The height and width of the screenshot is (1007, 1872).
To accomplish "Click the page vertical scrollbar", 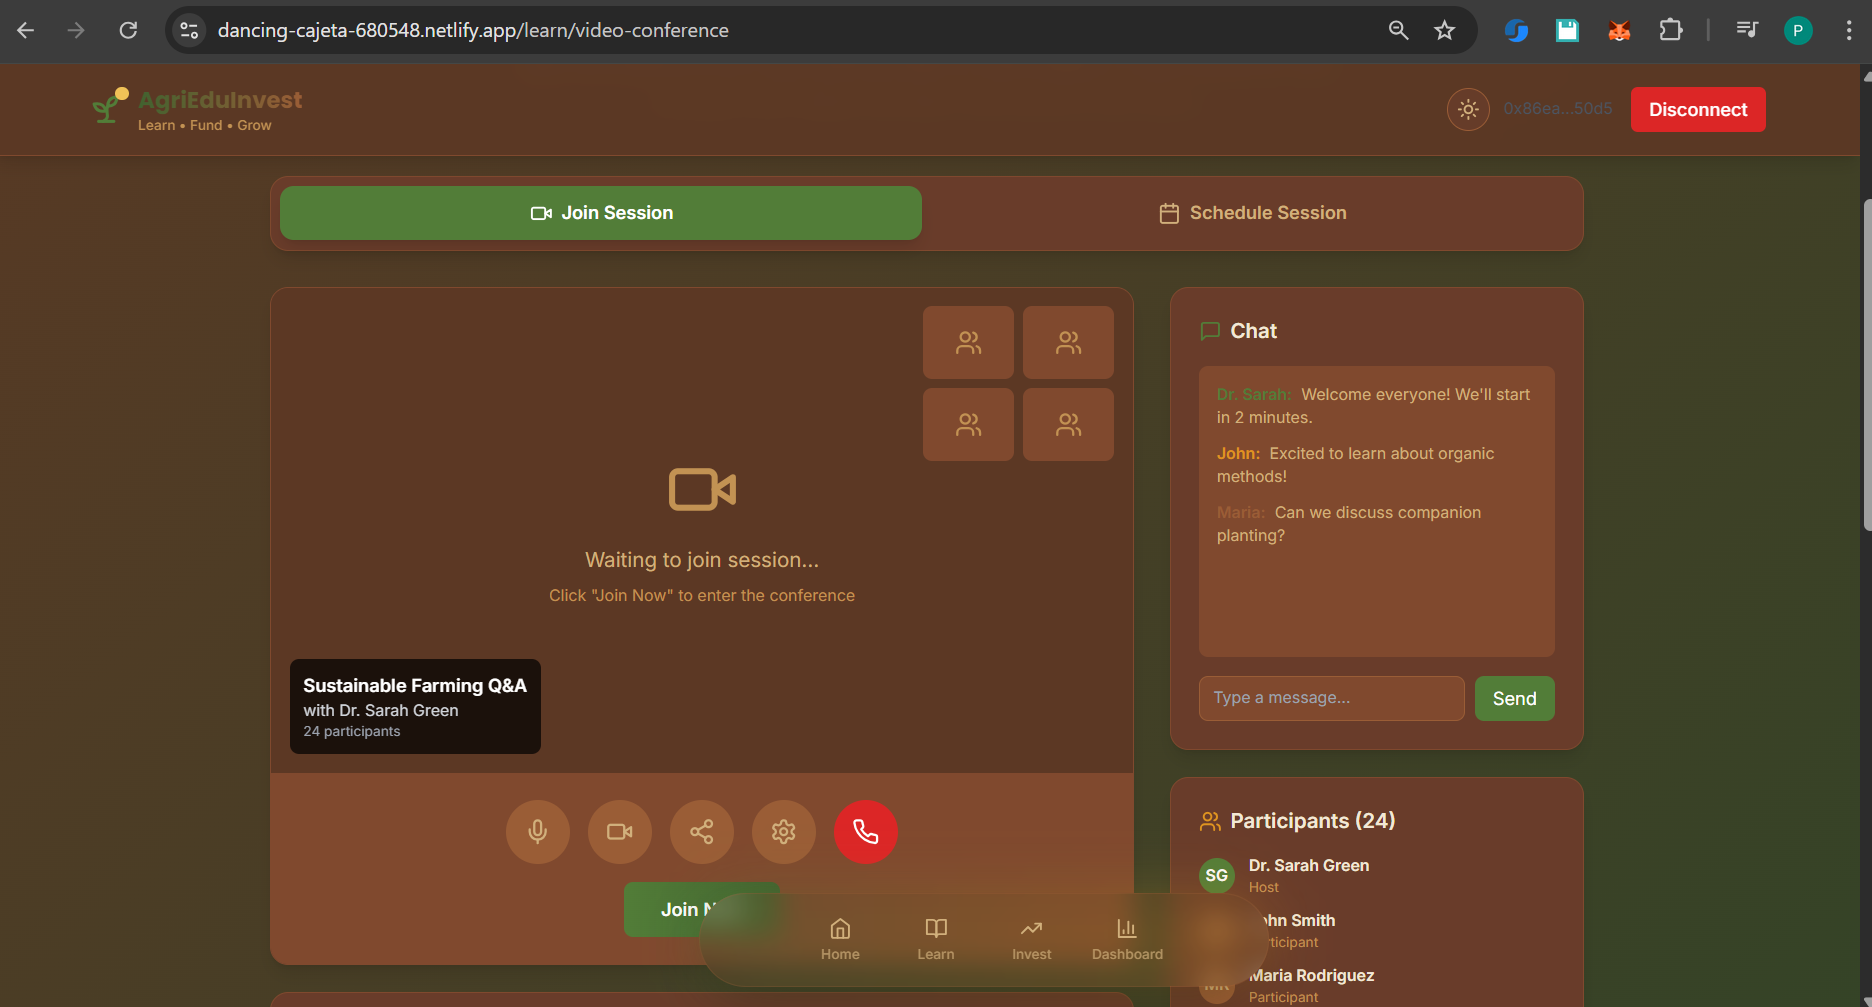I will click(1866, 365).
